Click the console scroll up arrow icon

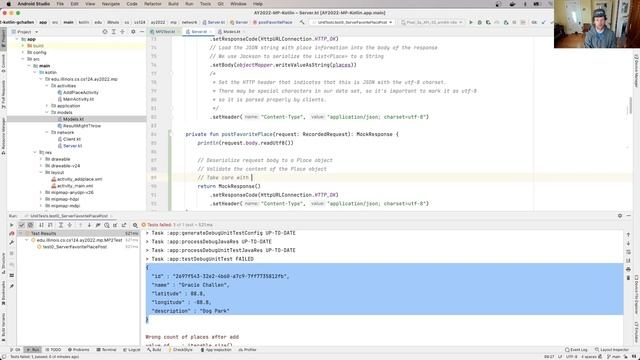pos(628,235)
